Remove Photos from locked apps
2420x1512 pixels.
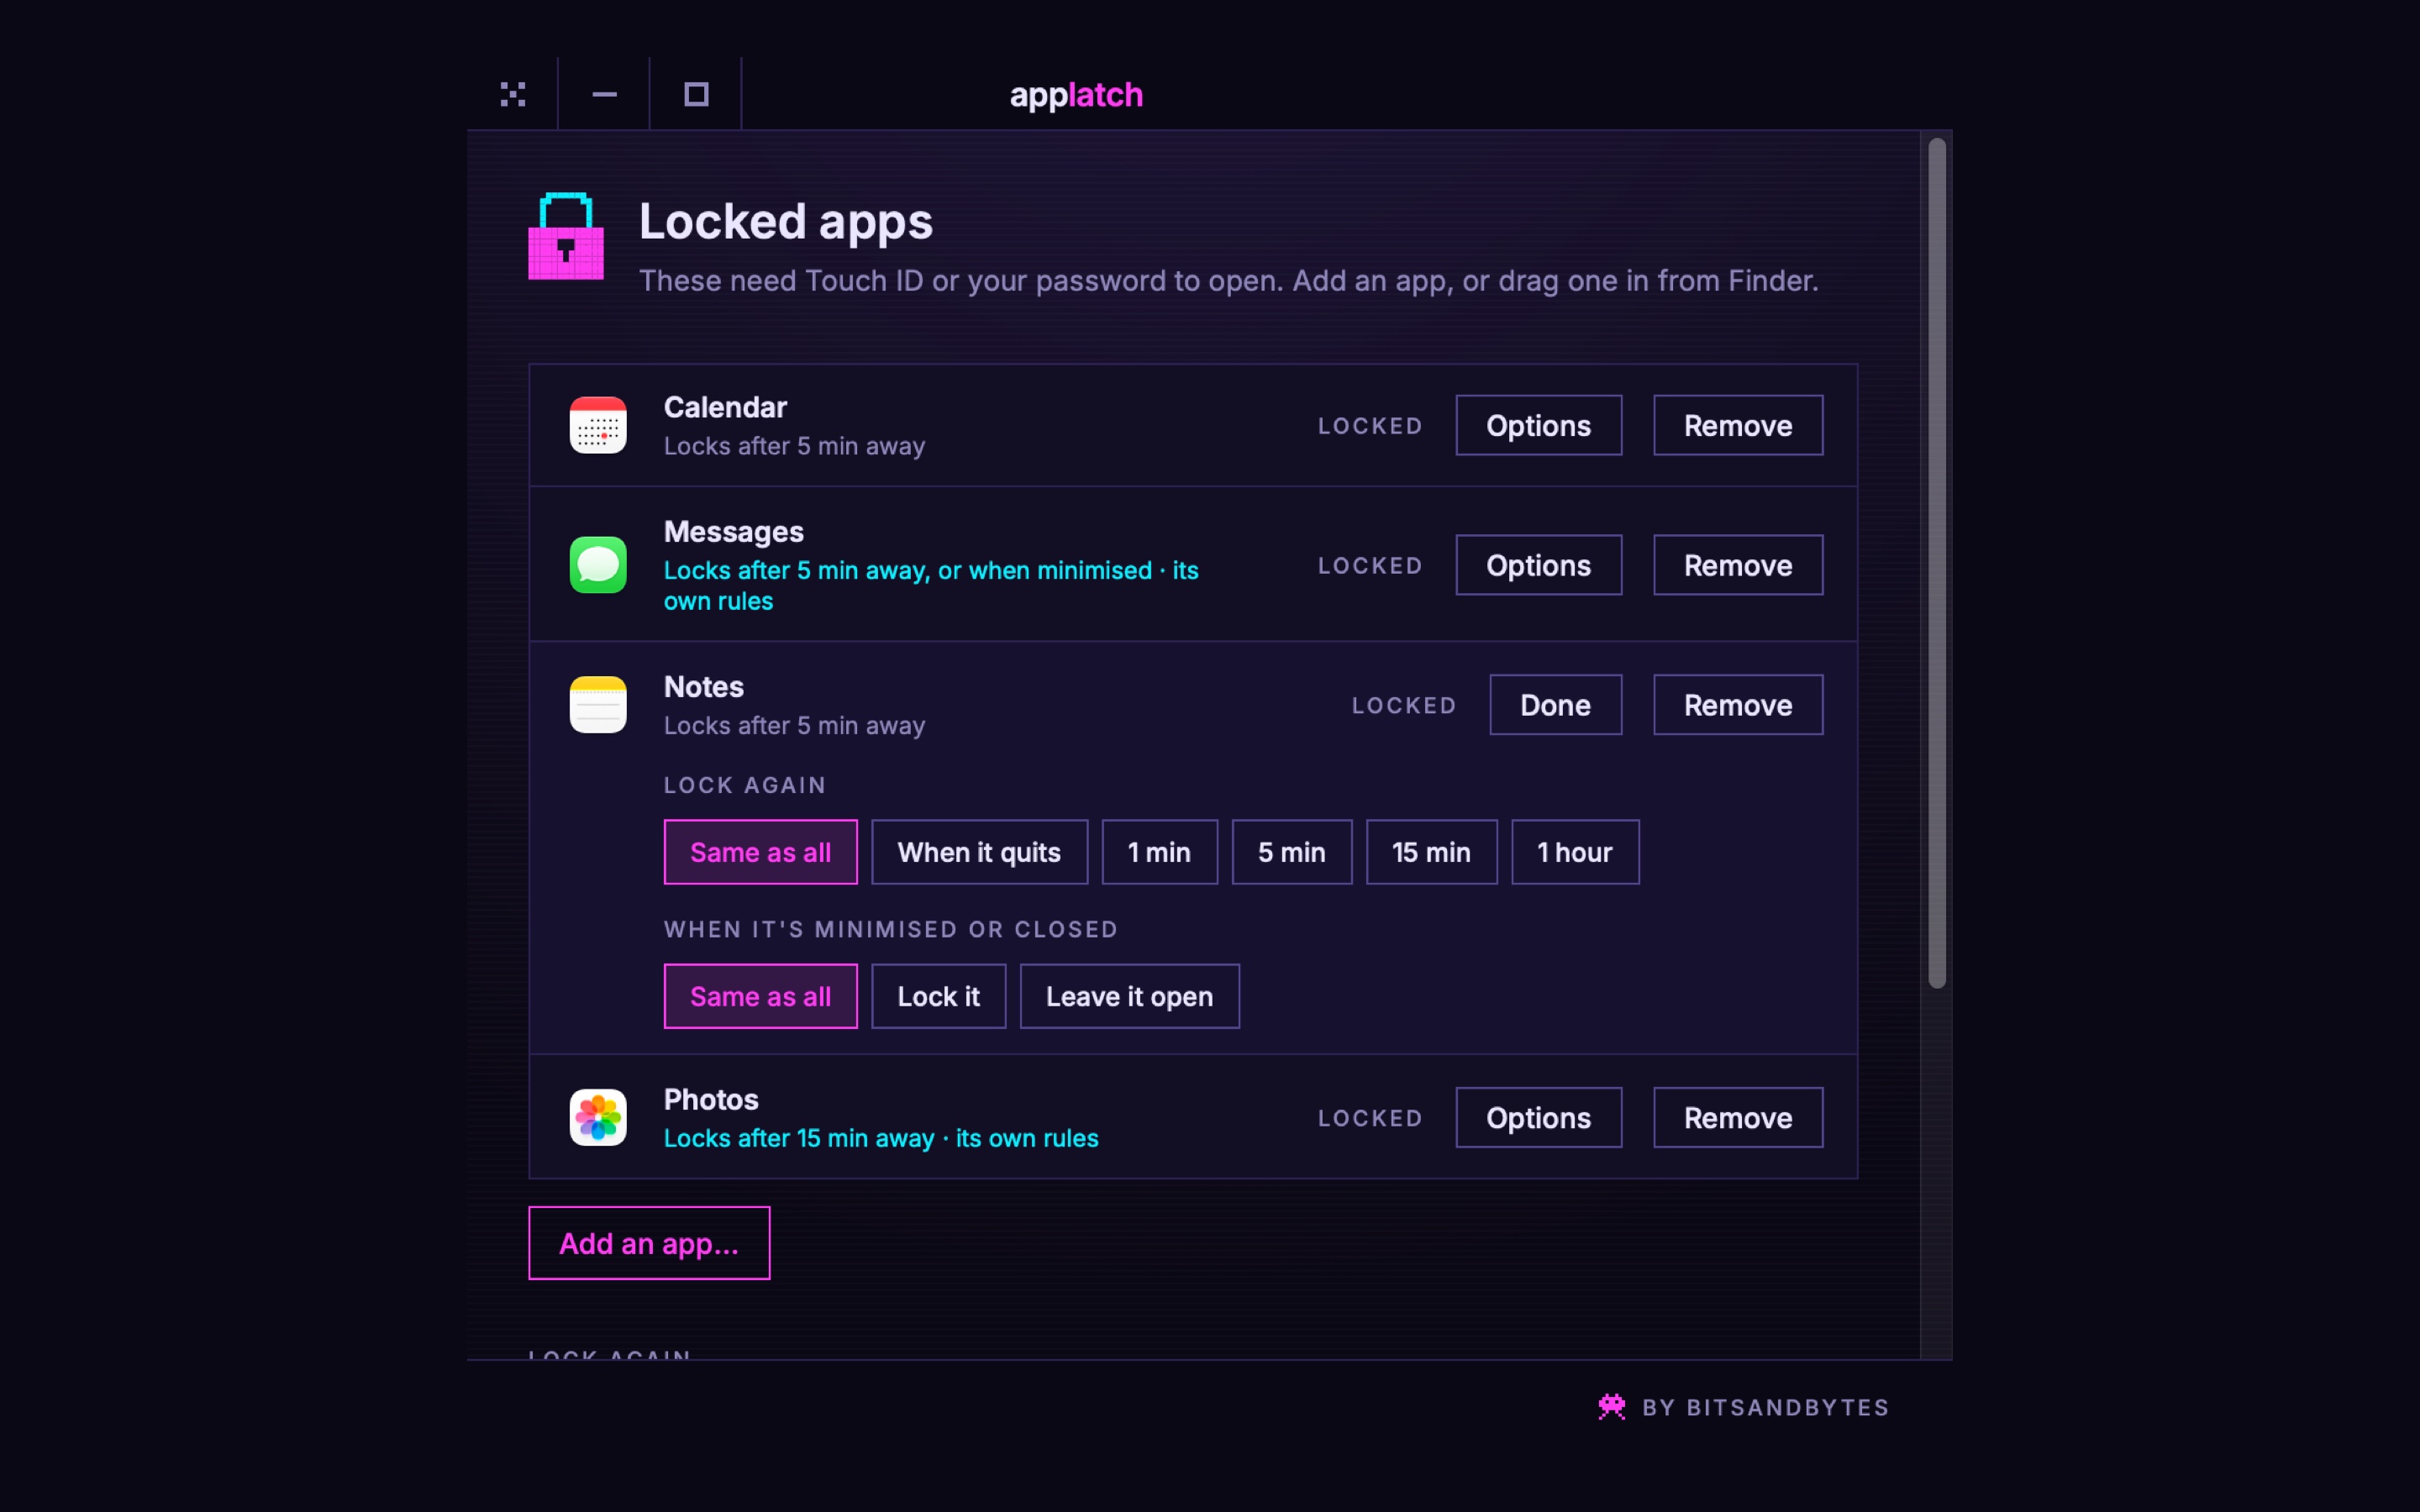coord(1738,1117)
